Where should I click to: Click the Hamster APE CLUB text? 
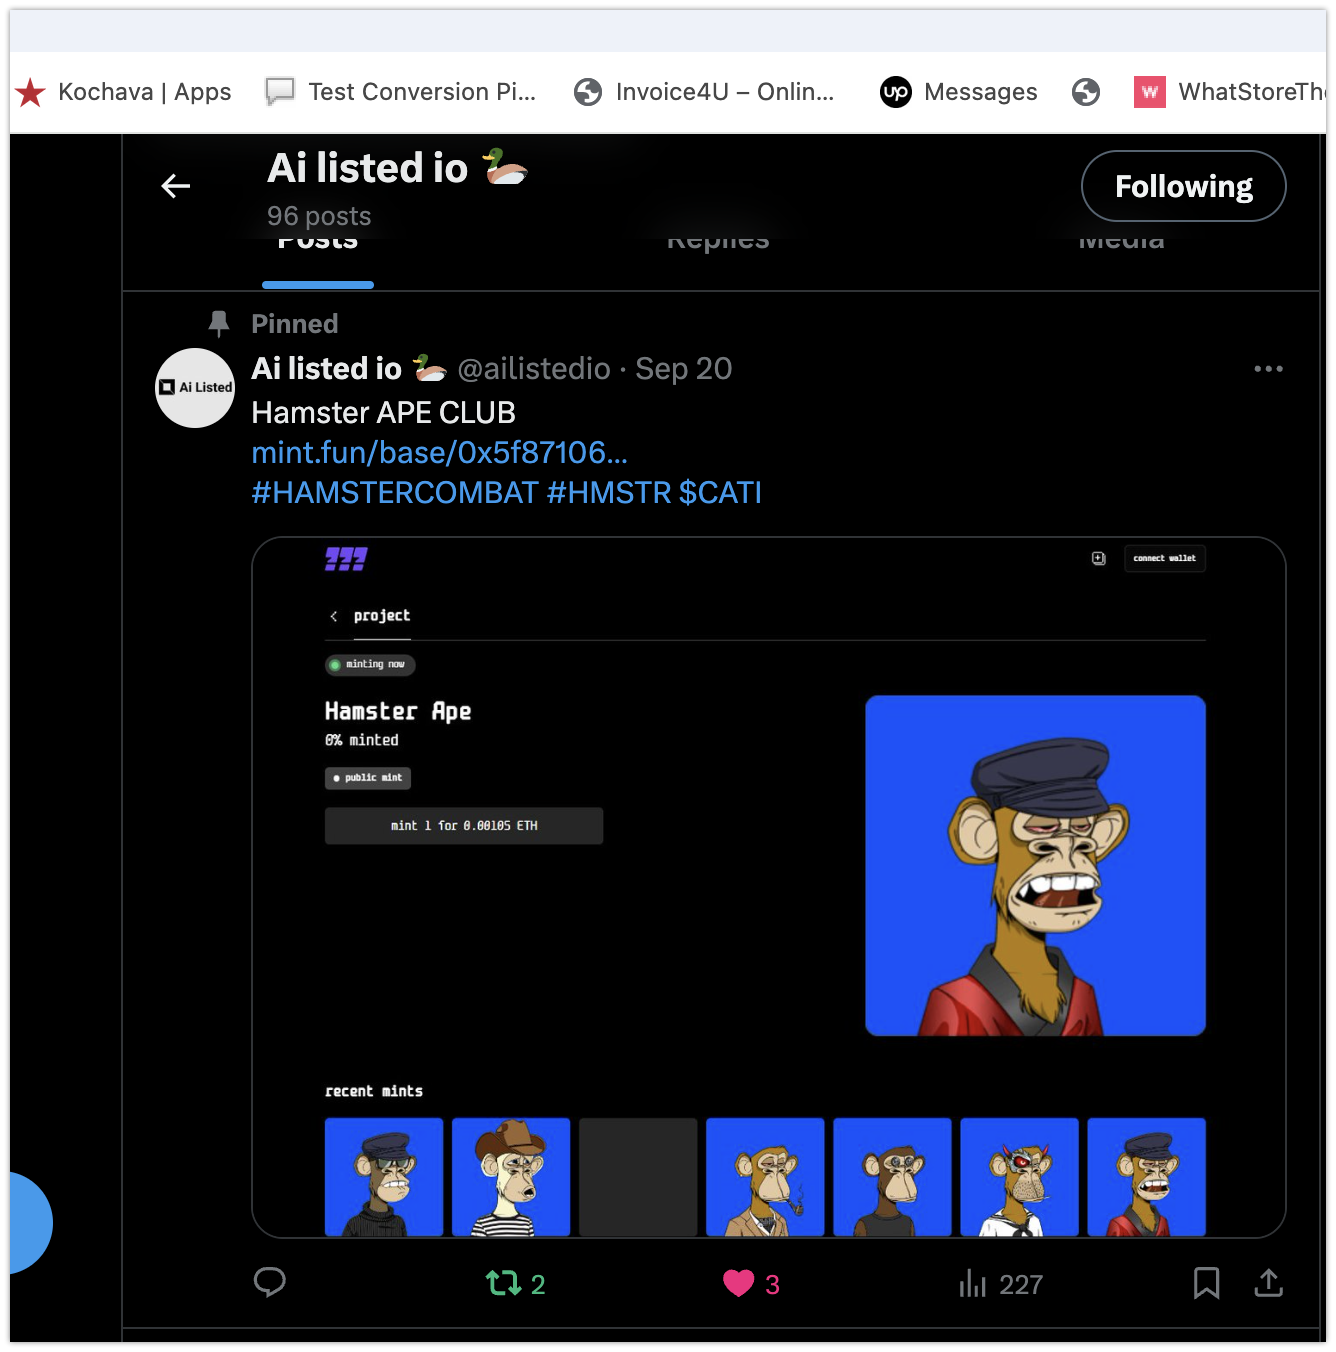pos(383,413)
